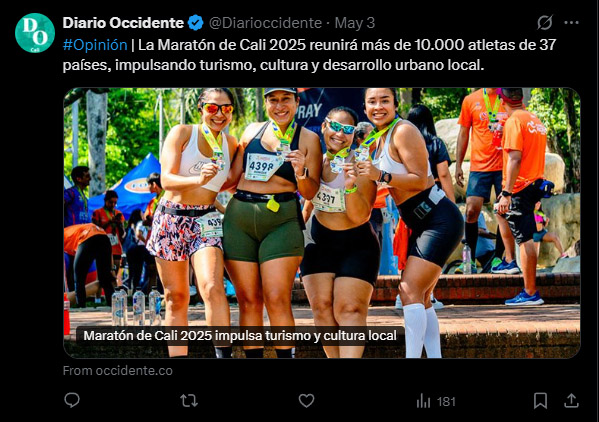Image resolution: width=599 pixels, height=422 pixels.
Task: Open the marathon runners photo card
Action: [x=322, y=223]
